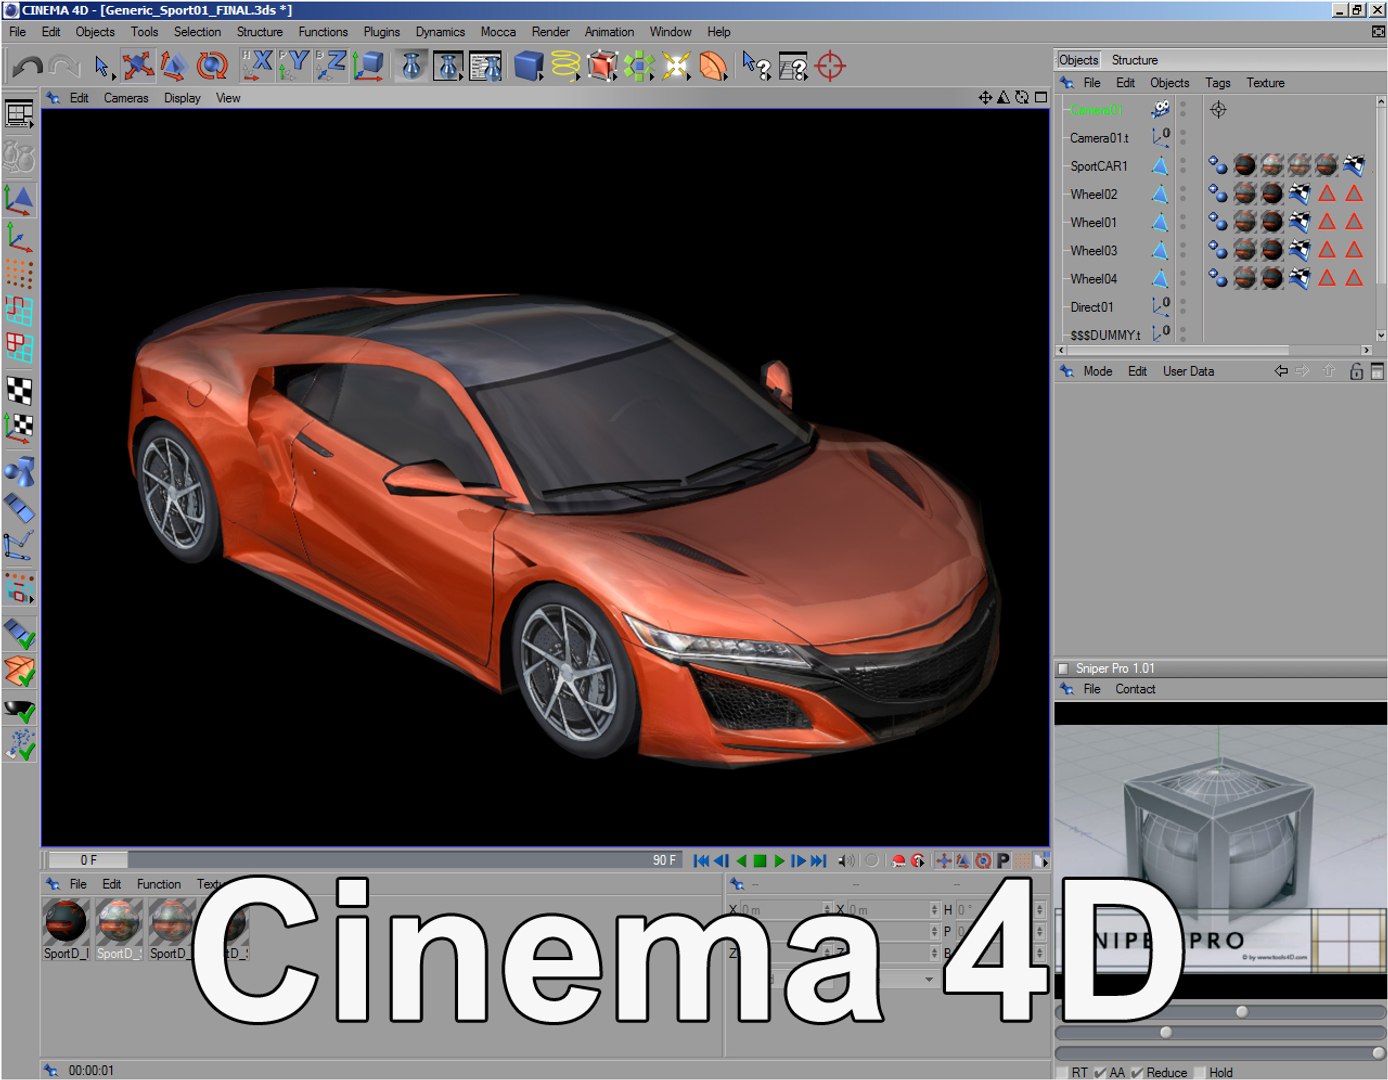This screenshot has height=1080, width=1388.
Task: Open the Render Settings icon
Action: [x=485, y=66]
